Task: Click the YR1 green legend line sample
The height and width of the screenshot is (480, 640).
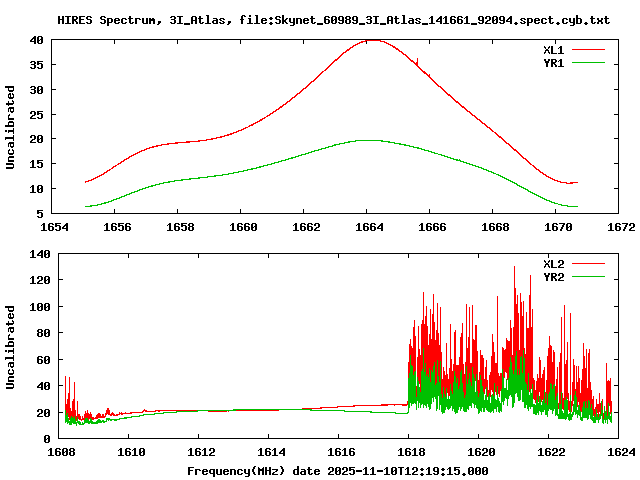Action: click(590, 62)
